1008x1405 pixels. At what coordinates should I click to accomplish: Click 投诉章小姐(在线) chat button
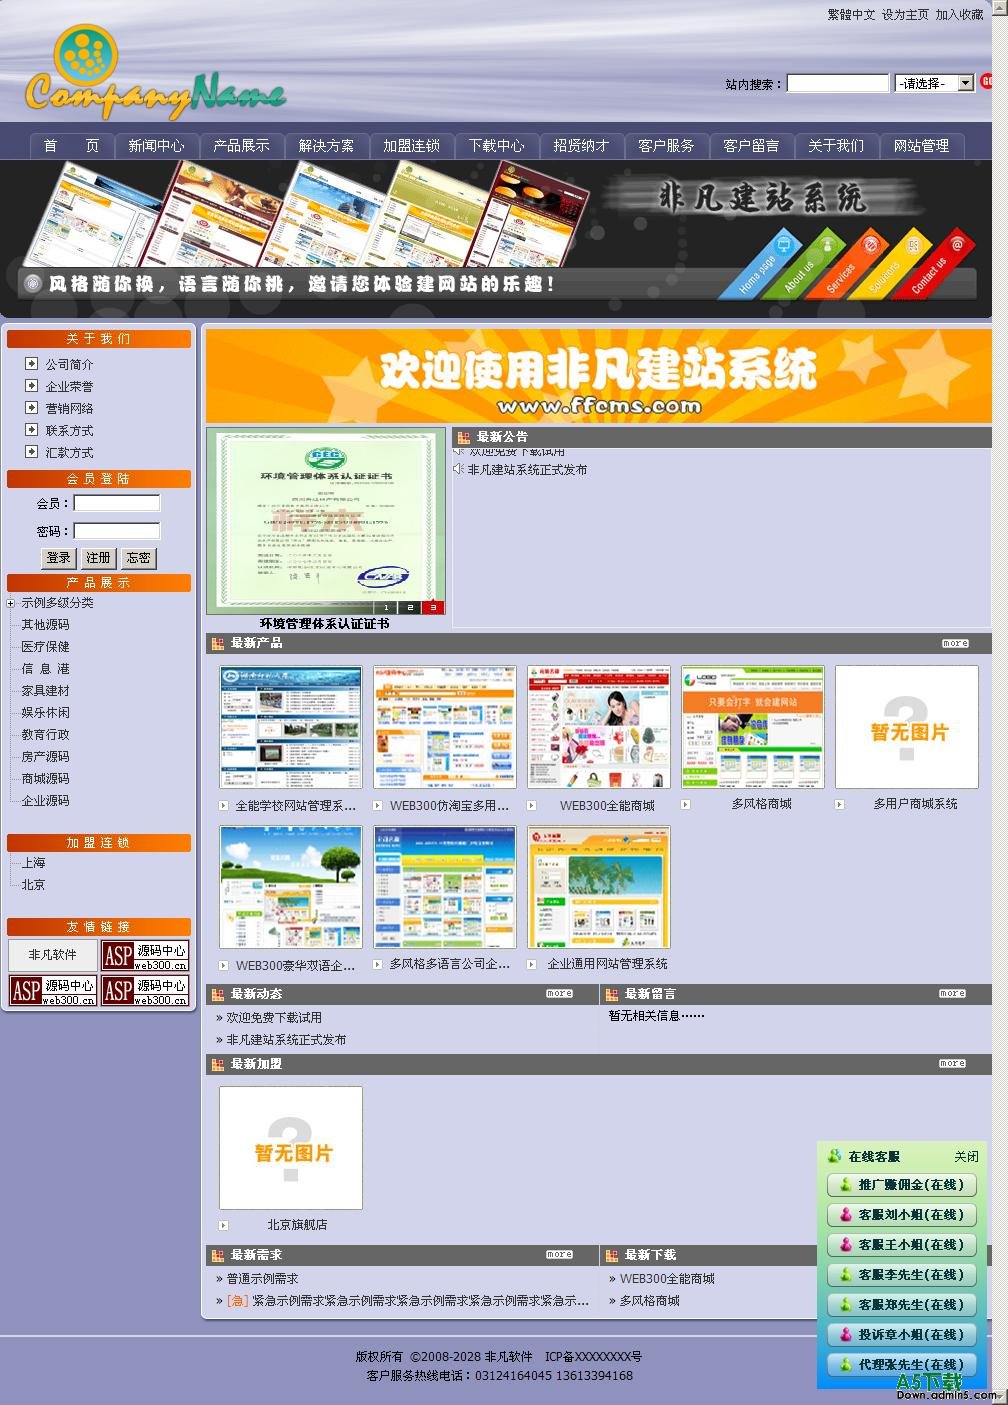(x=902, y=1335)
